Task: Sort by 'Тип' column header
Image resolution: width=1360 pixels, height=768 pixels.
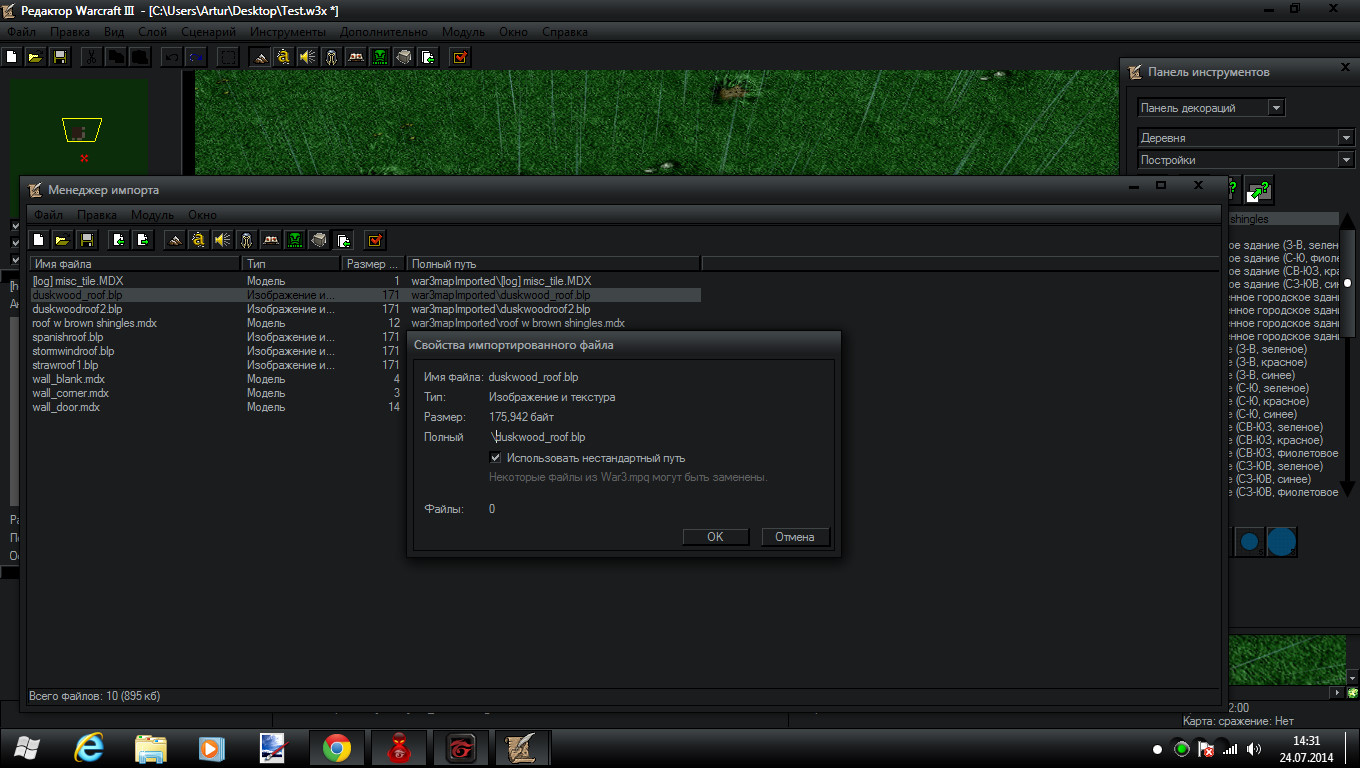Action: tap(291, 264)
